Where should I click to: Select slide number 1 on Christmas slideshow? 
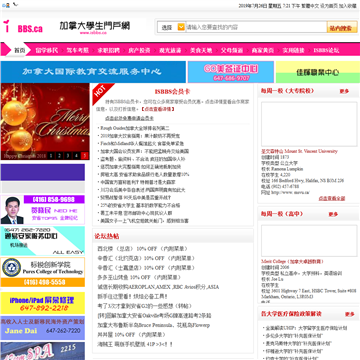pyautogui.click(x=51, y=155)
